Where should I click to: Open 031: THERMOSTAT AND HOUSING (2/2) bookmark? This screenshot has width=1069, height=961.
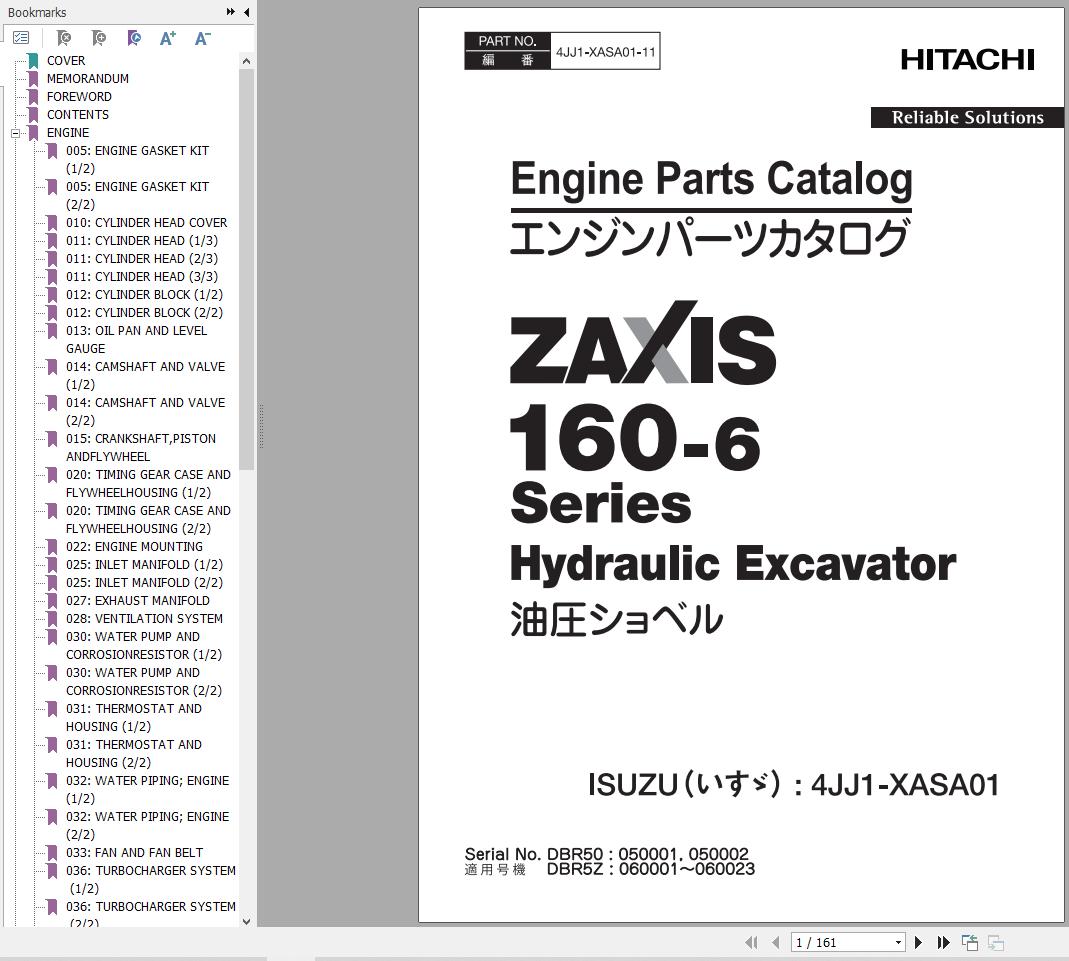coord(134,754)
